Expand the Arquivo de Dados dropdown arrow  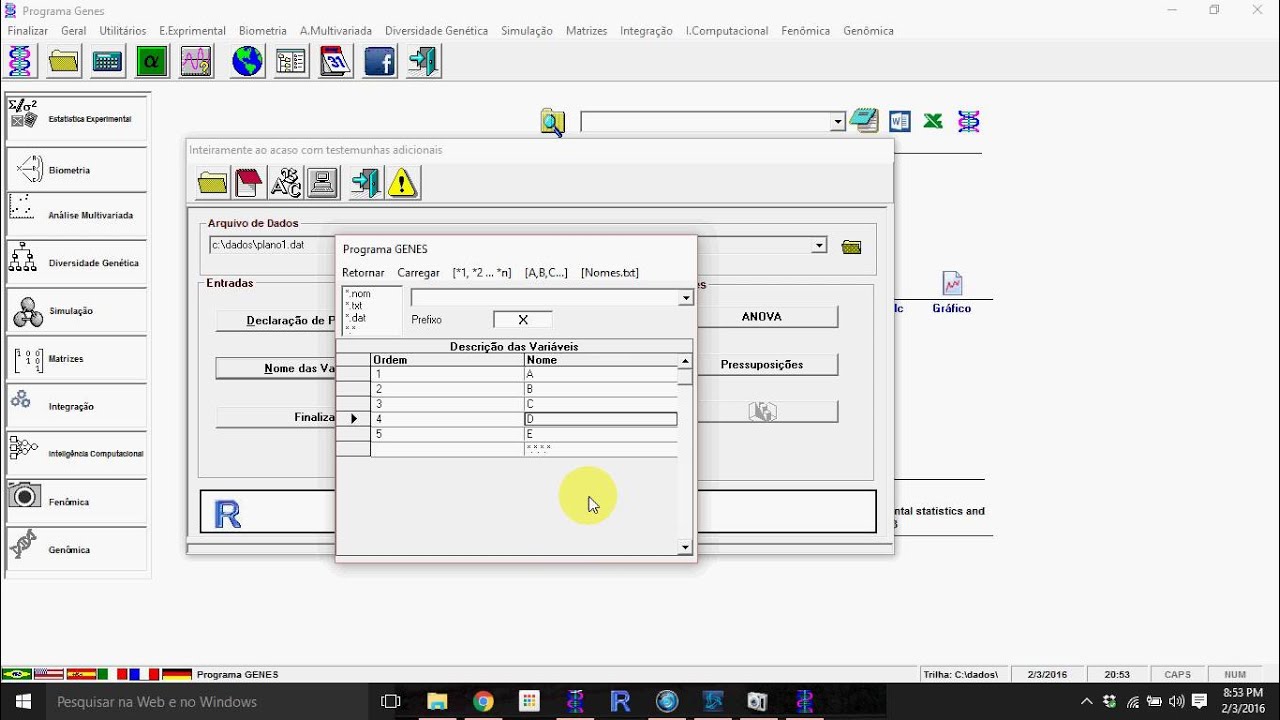819,245
